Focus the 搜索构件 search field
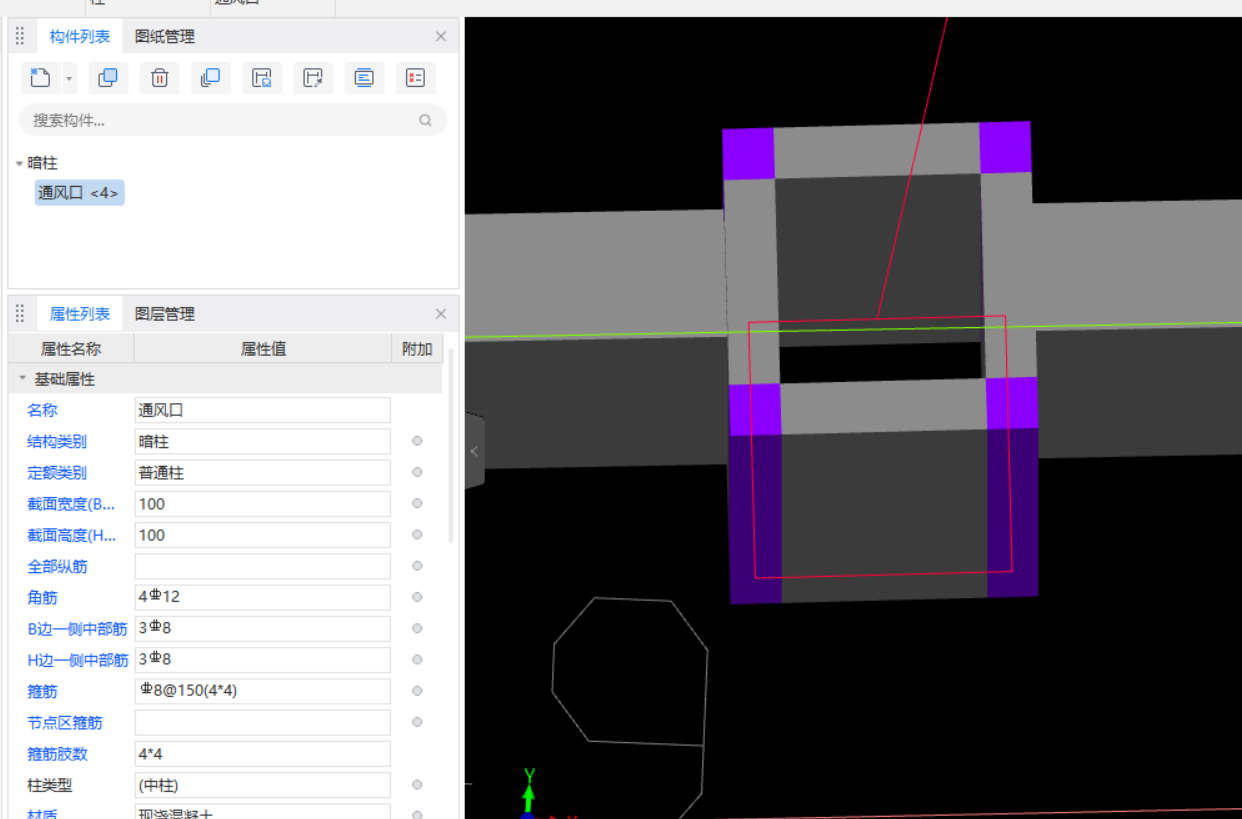The height and width of the screenshot is (819, 1242). click(x=232, y=120)
